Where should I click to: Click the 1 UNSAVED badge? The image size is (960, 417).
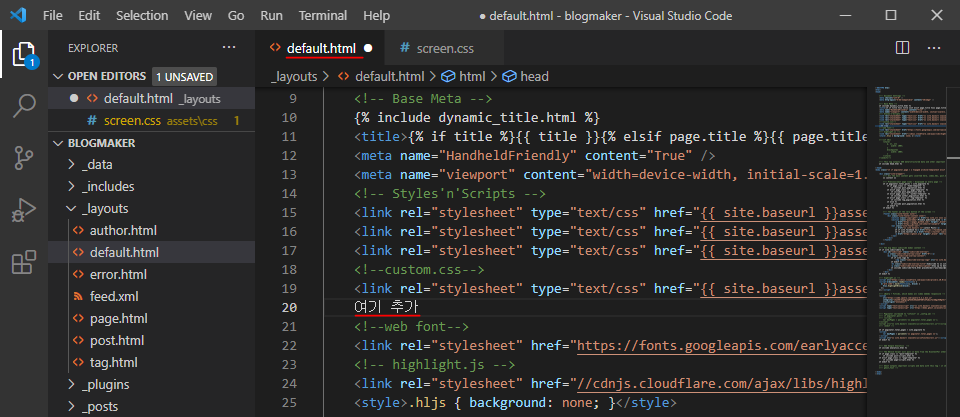tap(184, 77)
